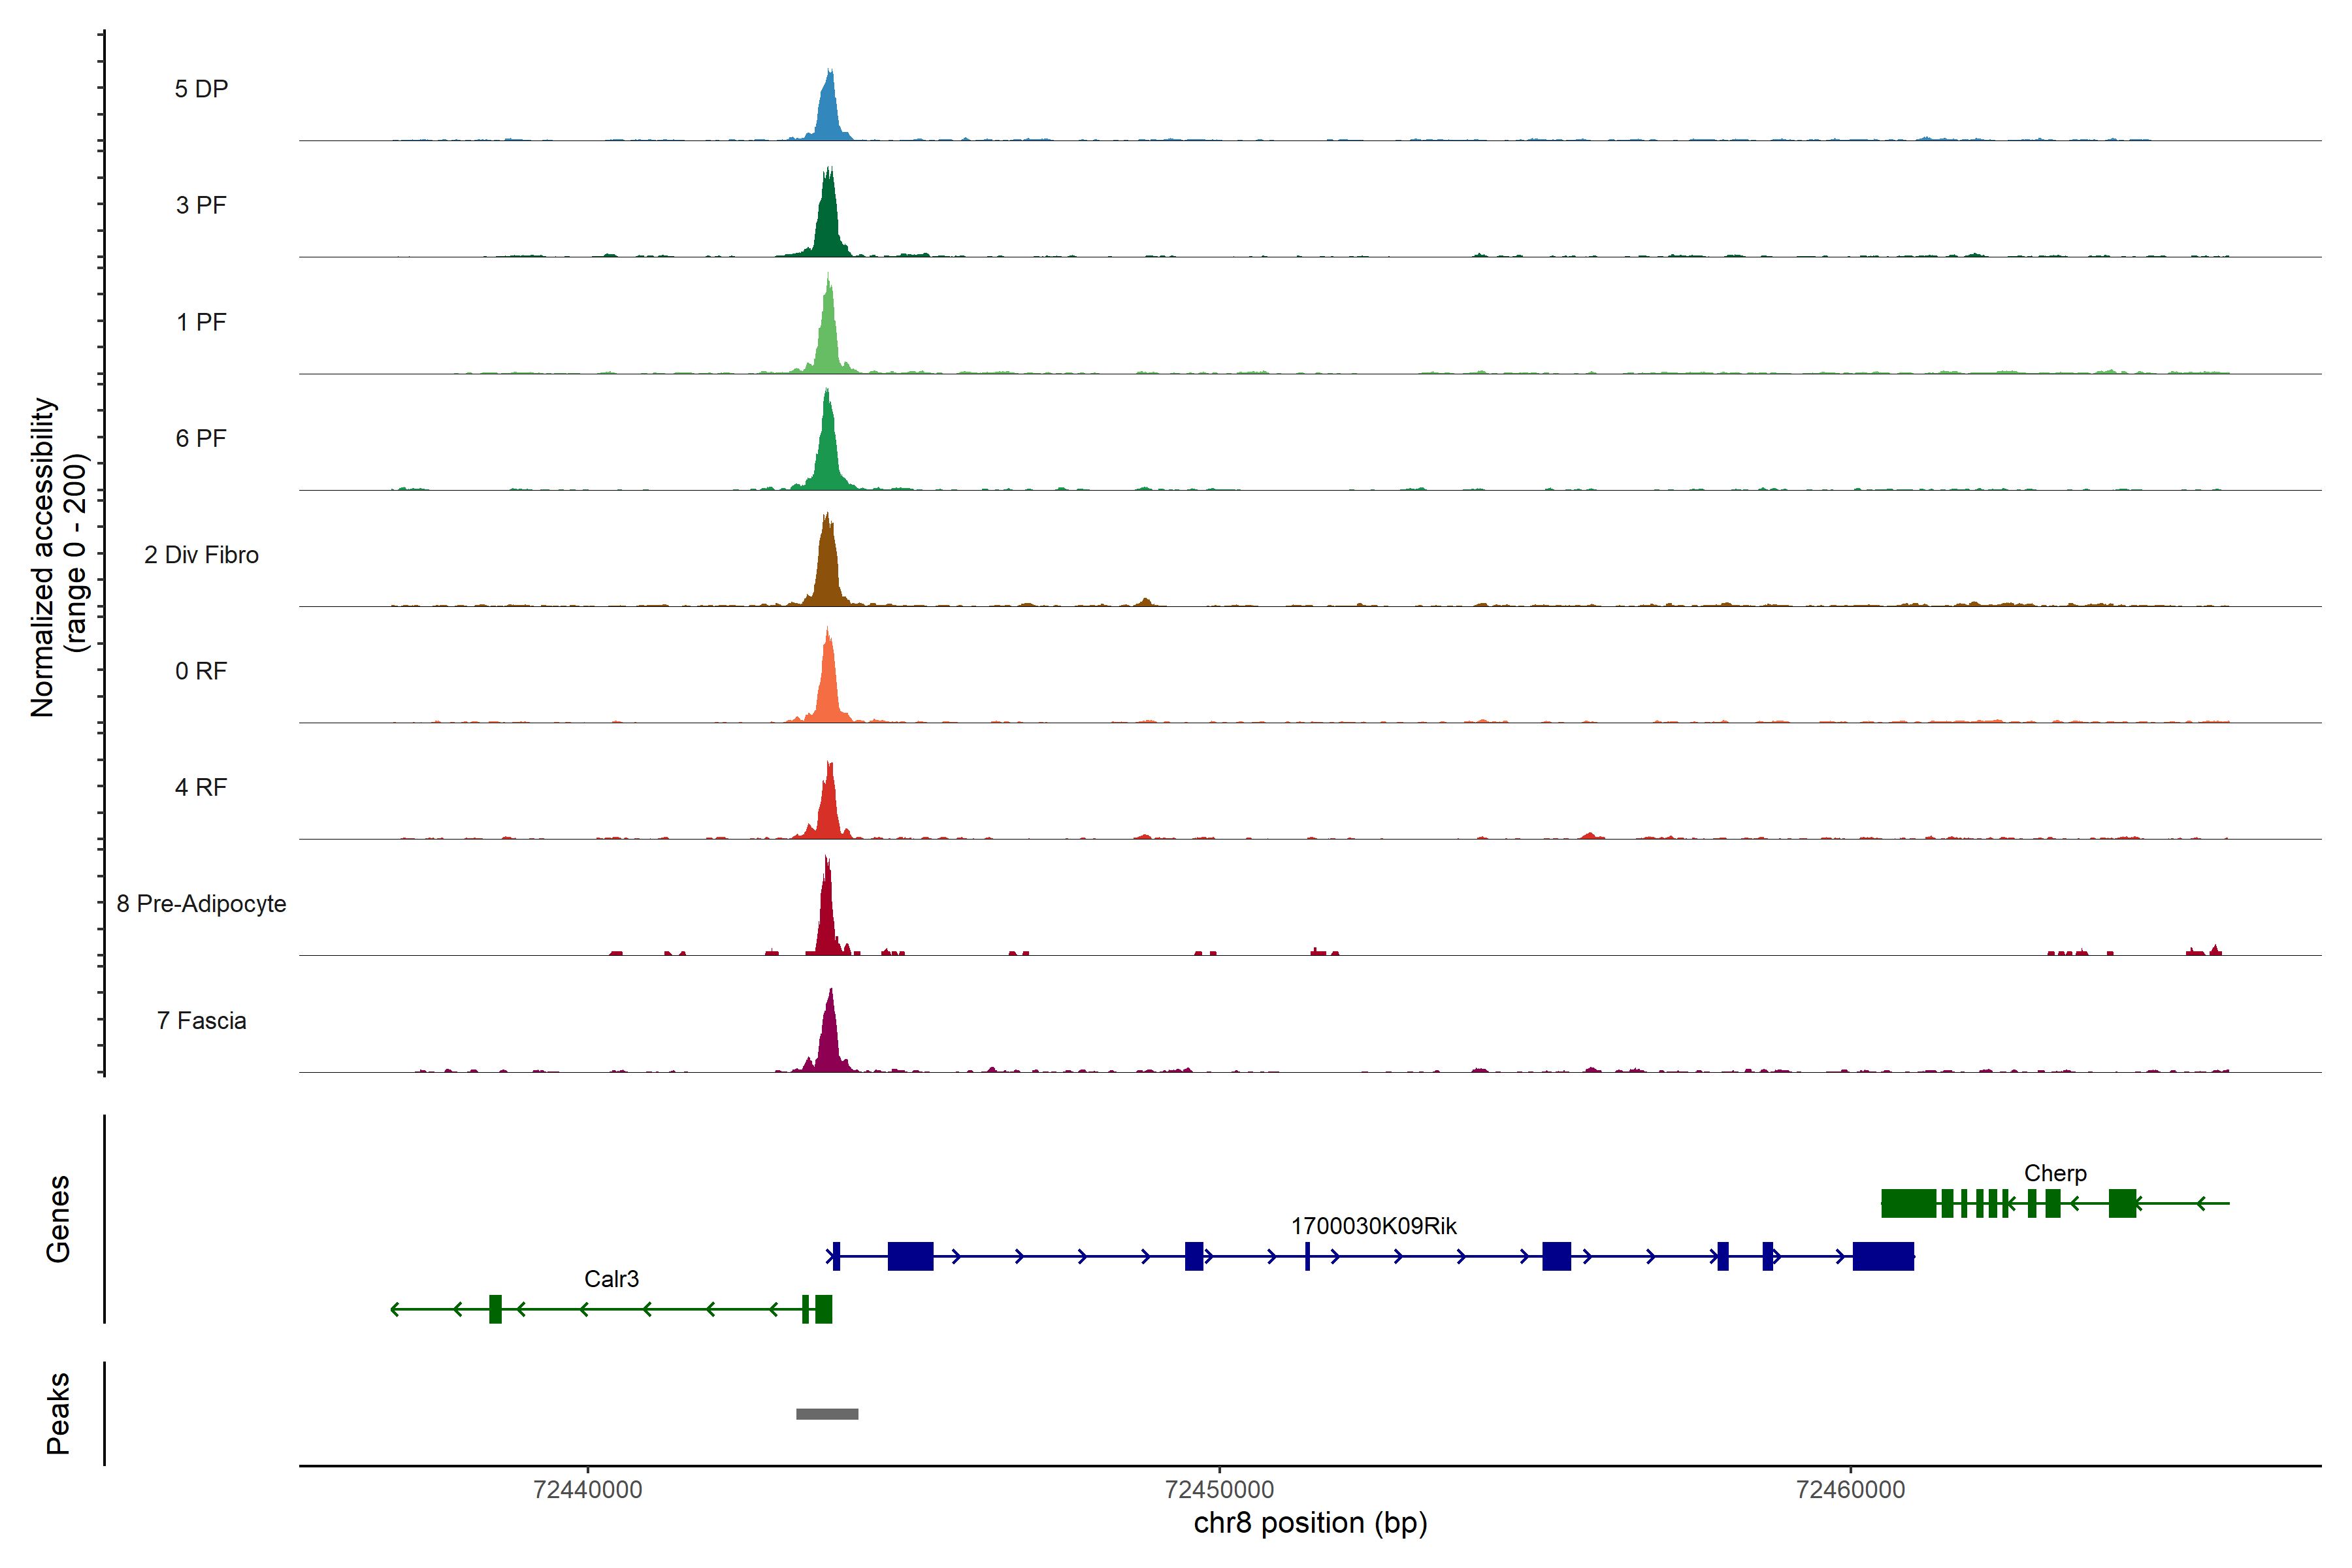Click the last blue 1700030K09Rik exon

(1883, 1256)
